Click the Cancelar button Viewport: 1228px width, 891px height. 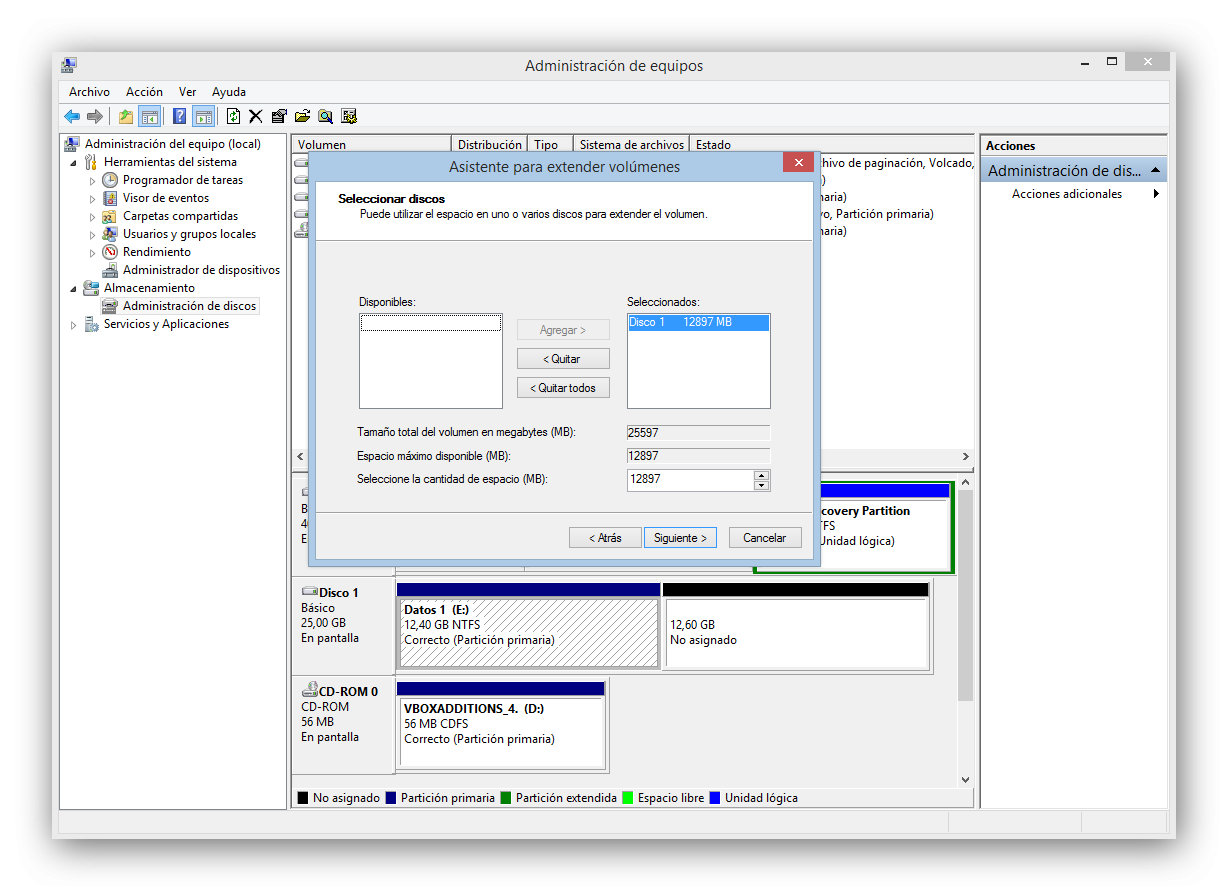(x=765, y=538)
